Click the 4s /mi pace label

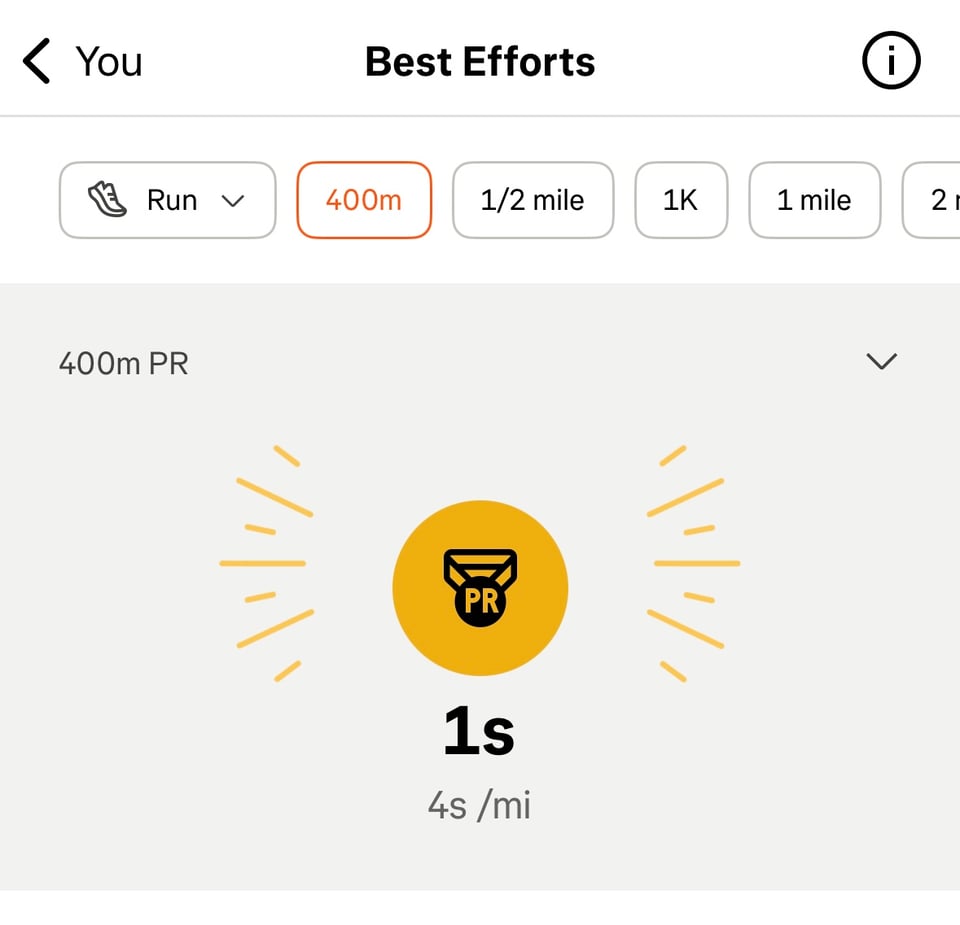tap(480, 803)
